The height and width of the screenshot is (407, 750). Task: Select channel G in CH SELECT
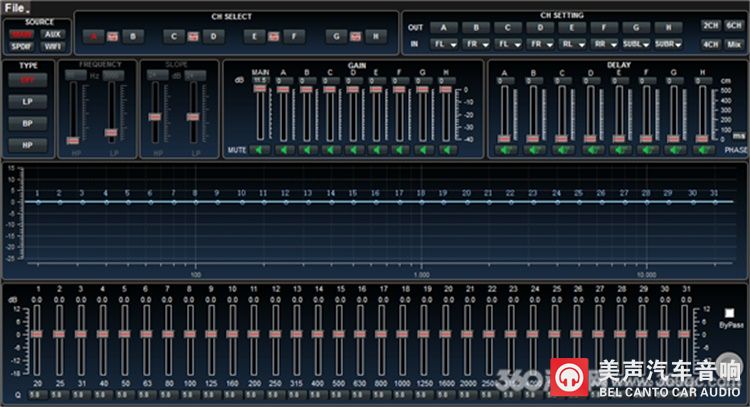[336, 36]
